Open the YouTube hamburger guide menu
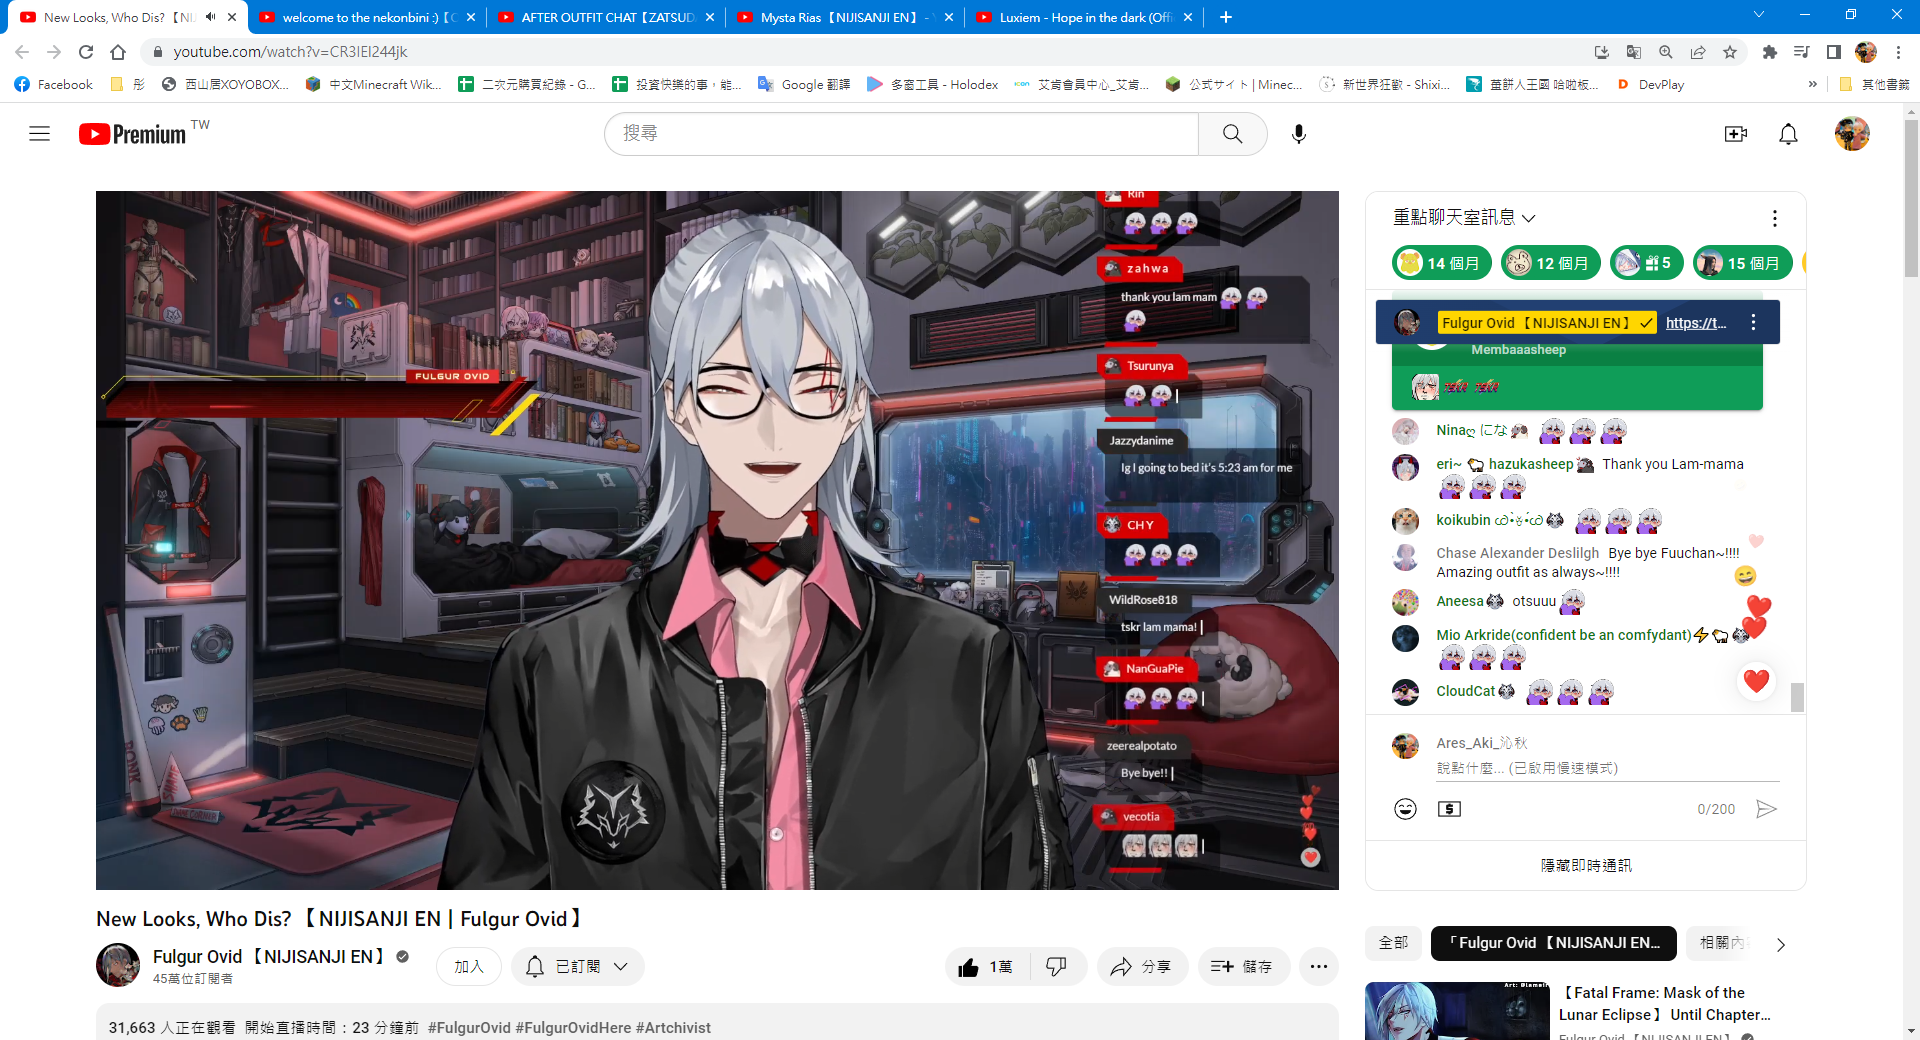 39,134
